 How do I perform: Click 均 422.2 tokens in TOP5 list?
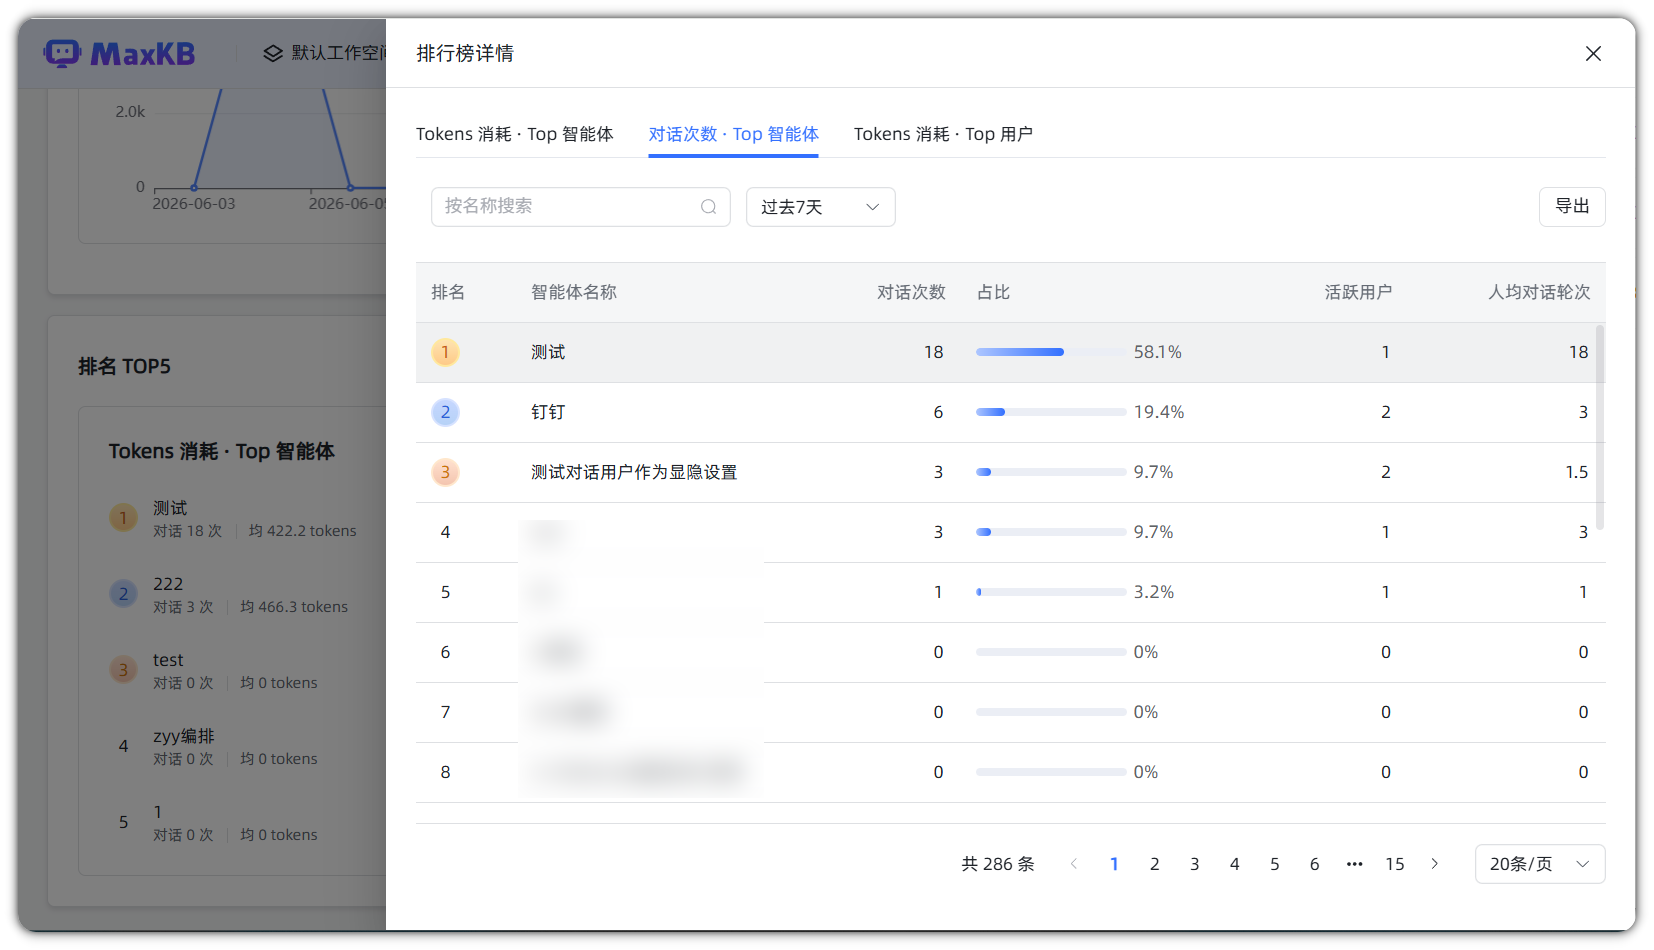pyautogui.click(x=302, y=531)
